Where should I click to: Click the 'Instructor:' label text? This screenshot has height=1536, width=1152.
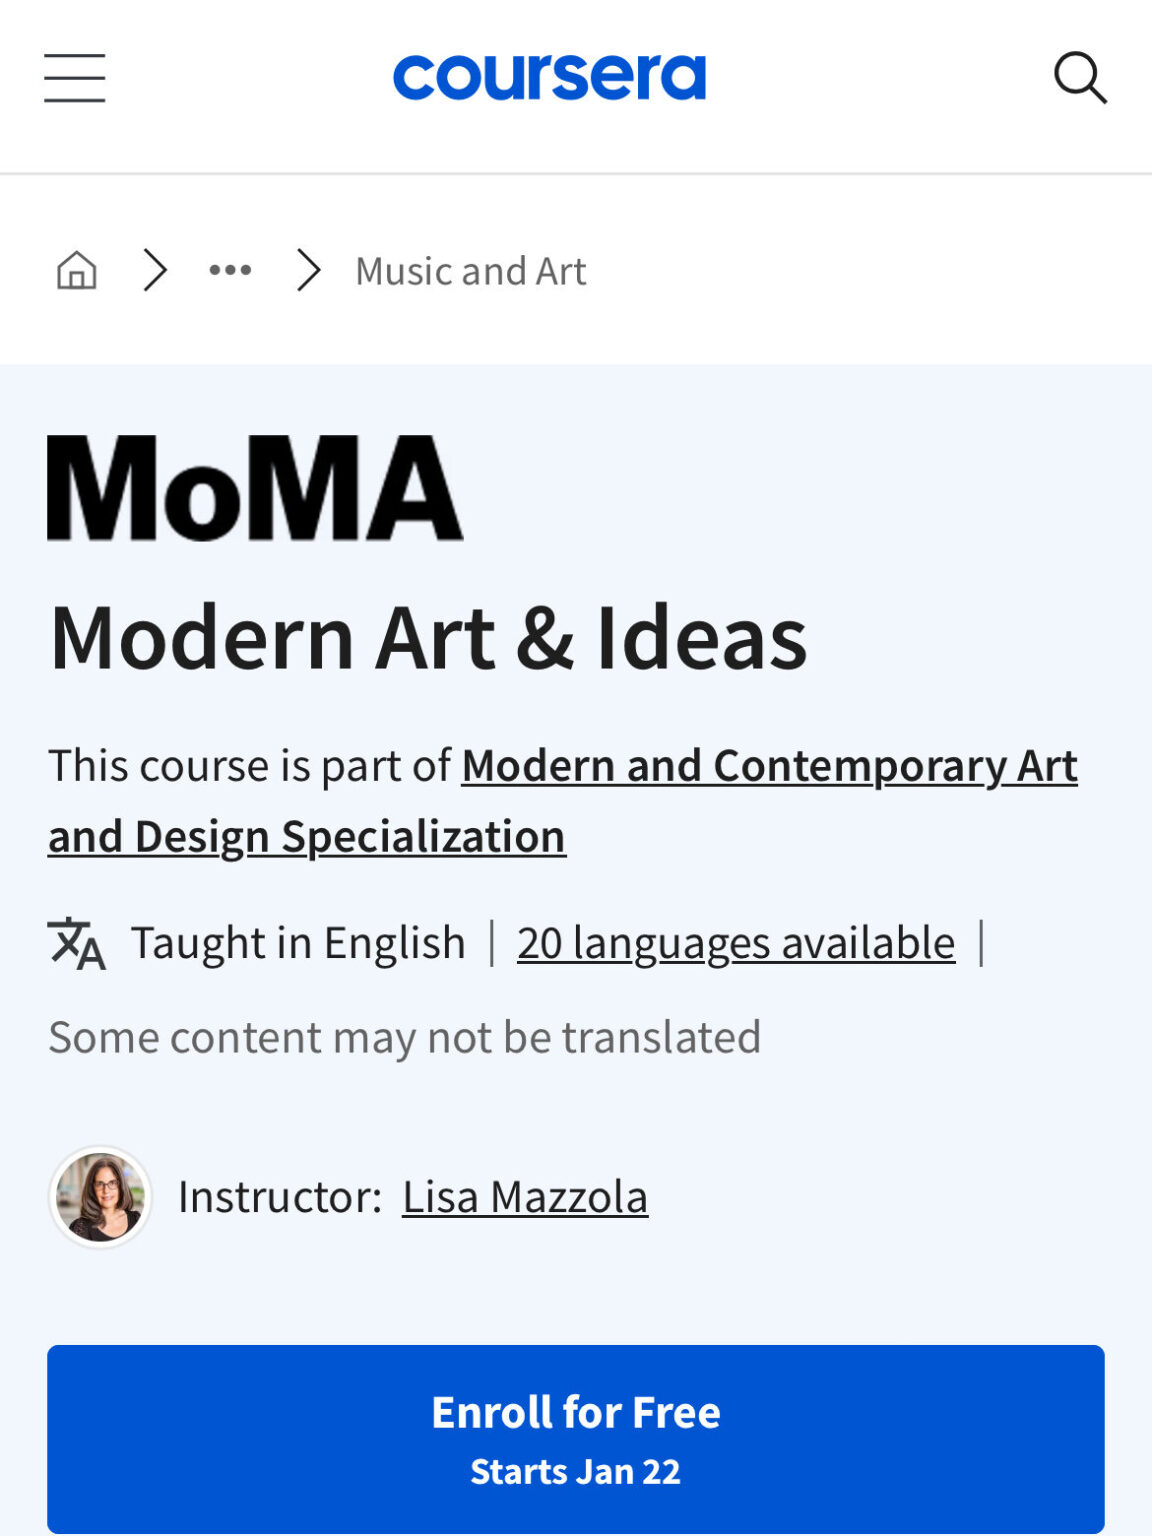tap(280, 1197)
